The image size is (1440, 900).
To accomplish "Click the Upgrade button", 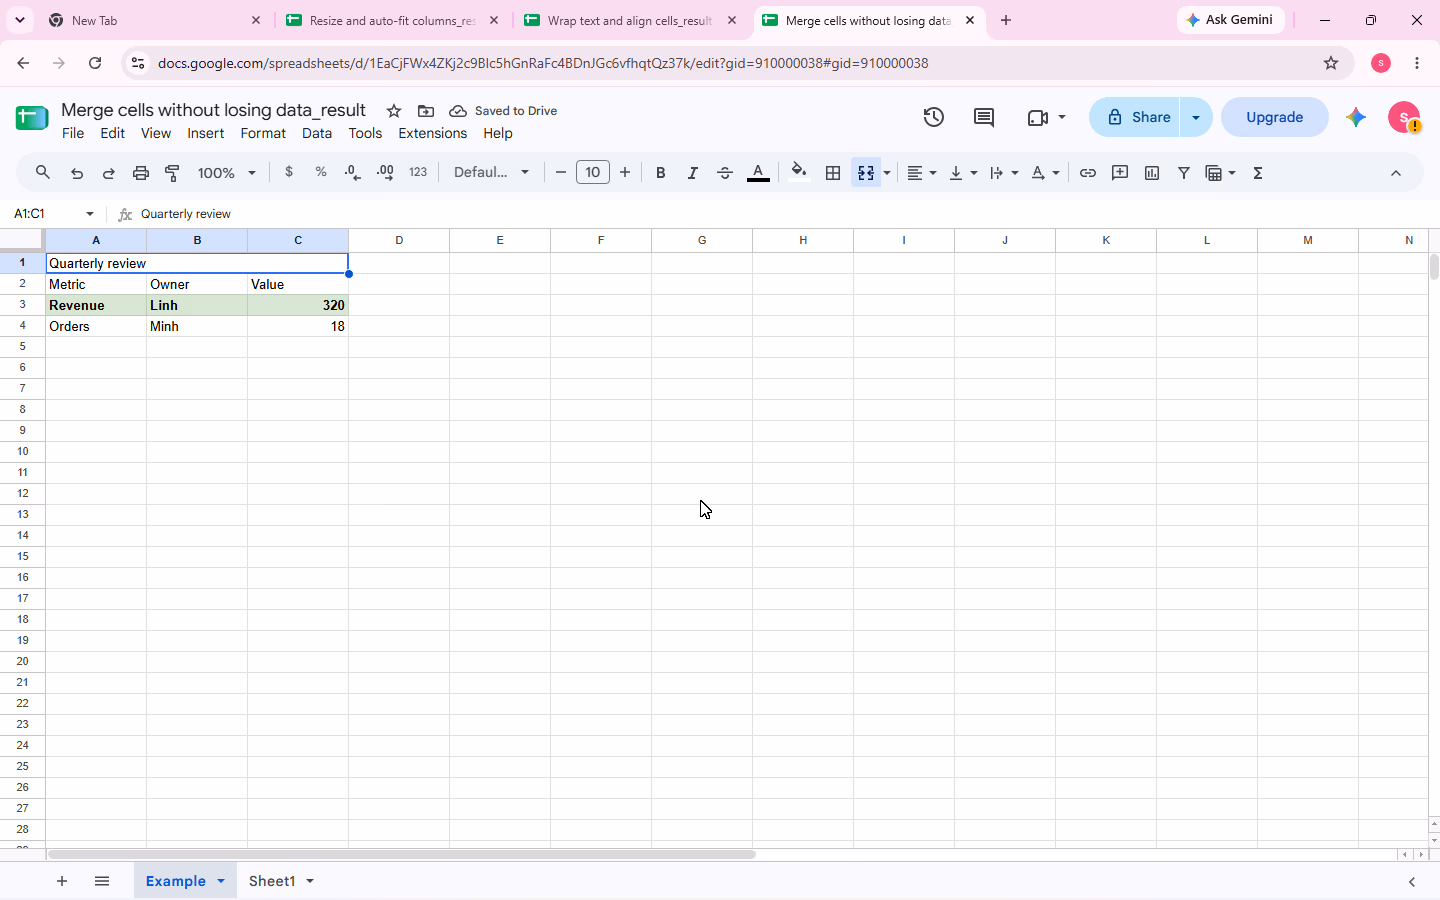I will (1275, 117).
